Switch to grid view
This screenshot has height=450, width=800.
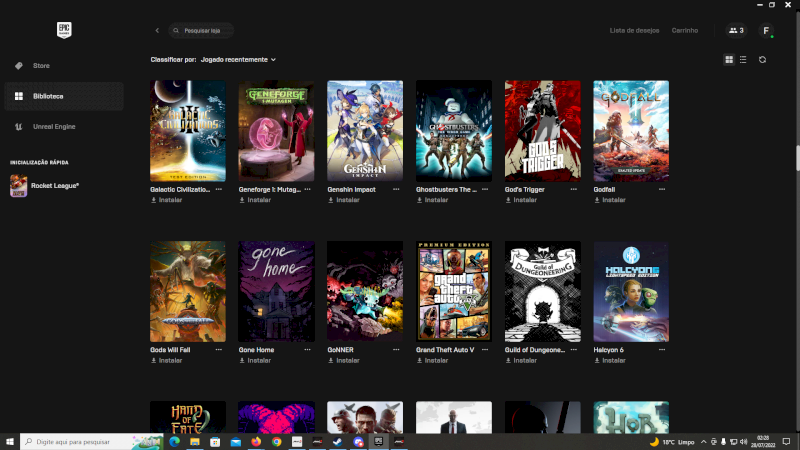point(729,60)
